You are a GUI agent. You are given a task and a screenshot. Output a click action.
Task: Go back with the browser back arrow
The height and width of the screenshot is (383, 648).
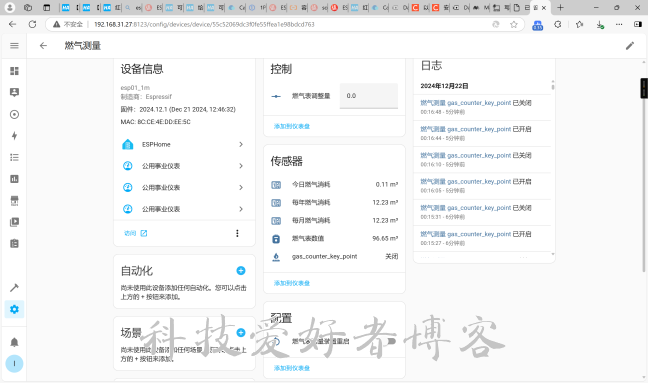pos(12,24)
